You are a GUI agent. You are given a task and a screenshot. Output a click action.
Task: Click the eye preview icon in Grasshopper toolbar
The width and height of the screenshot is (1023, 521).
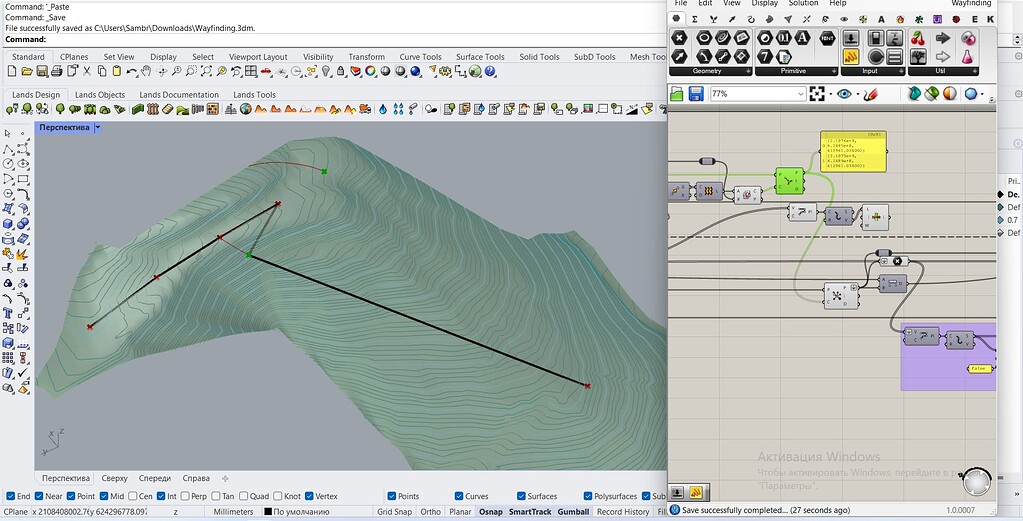(x=845, y=94)
